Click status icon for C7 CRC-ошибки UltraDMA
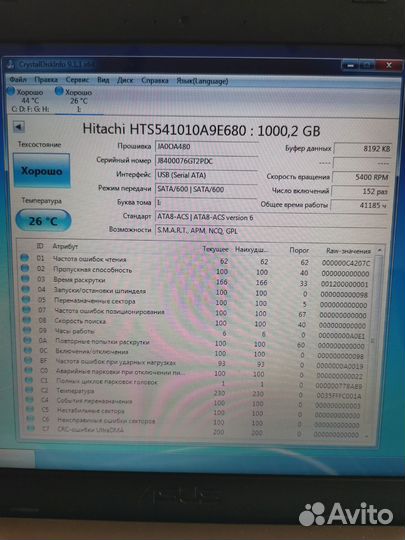405x540 pixels. pos(31,428)
